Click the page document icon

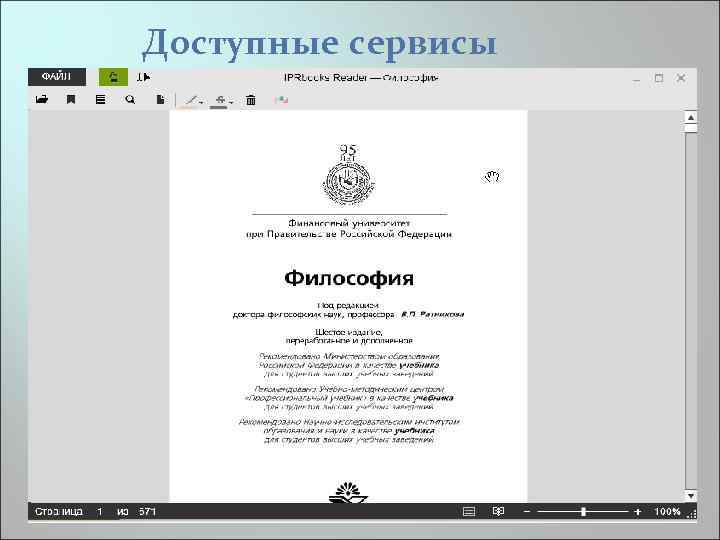[160, 99]
